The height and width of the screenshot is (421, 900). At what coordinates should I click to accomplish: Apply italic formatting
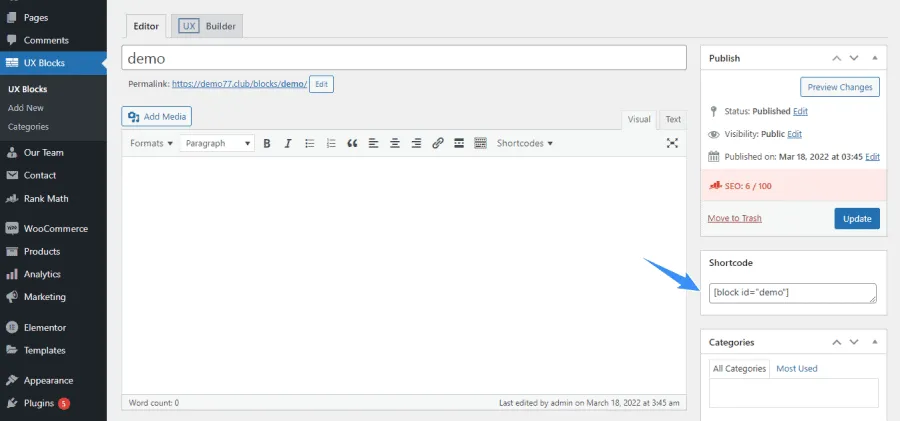pos(288,143)
